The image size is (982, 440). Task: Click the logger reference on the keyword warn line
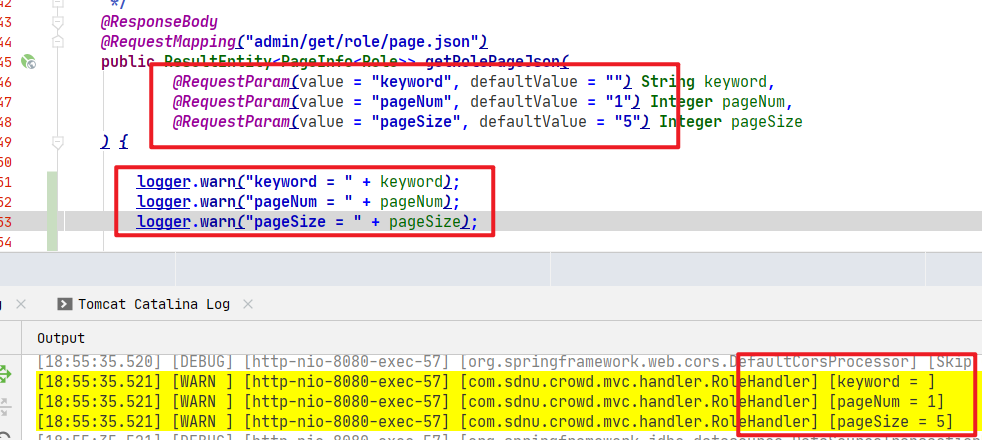click(163, 182)
